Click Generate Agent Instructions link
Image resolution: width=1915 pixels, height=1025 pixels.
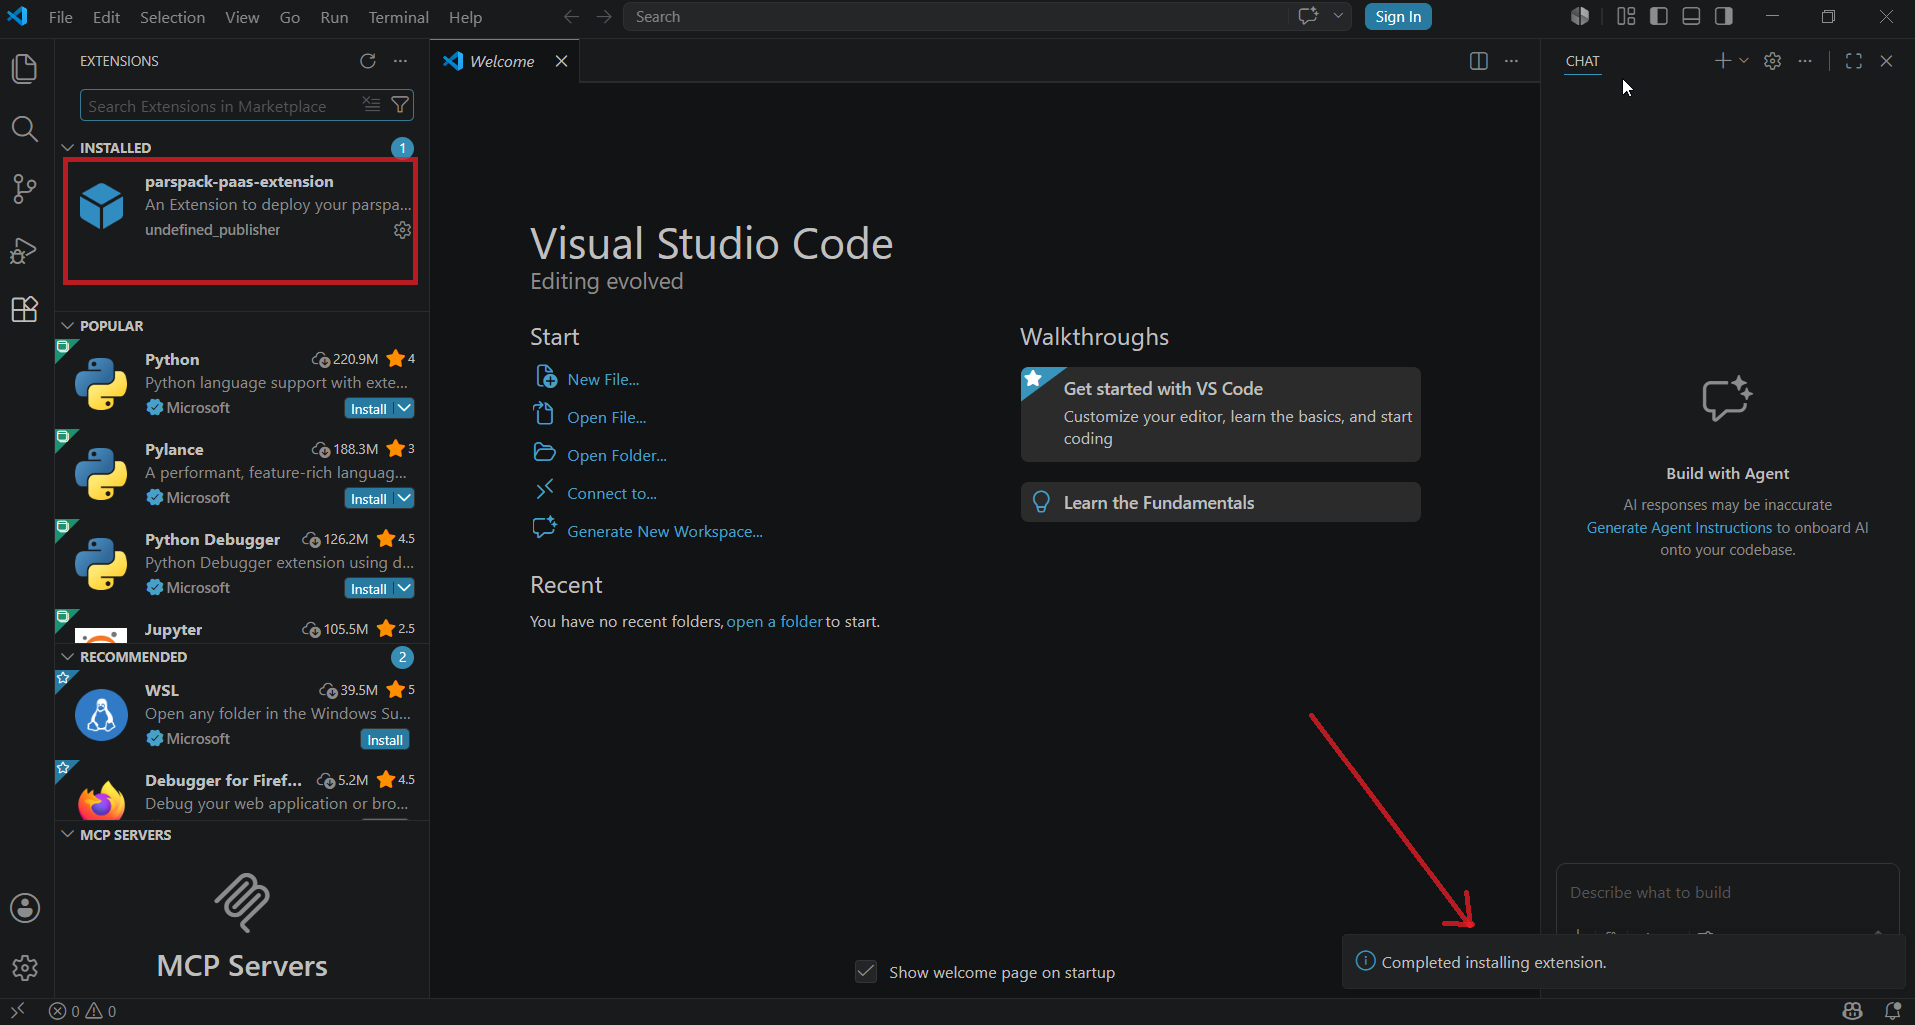point(1679,528)
